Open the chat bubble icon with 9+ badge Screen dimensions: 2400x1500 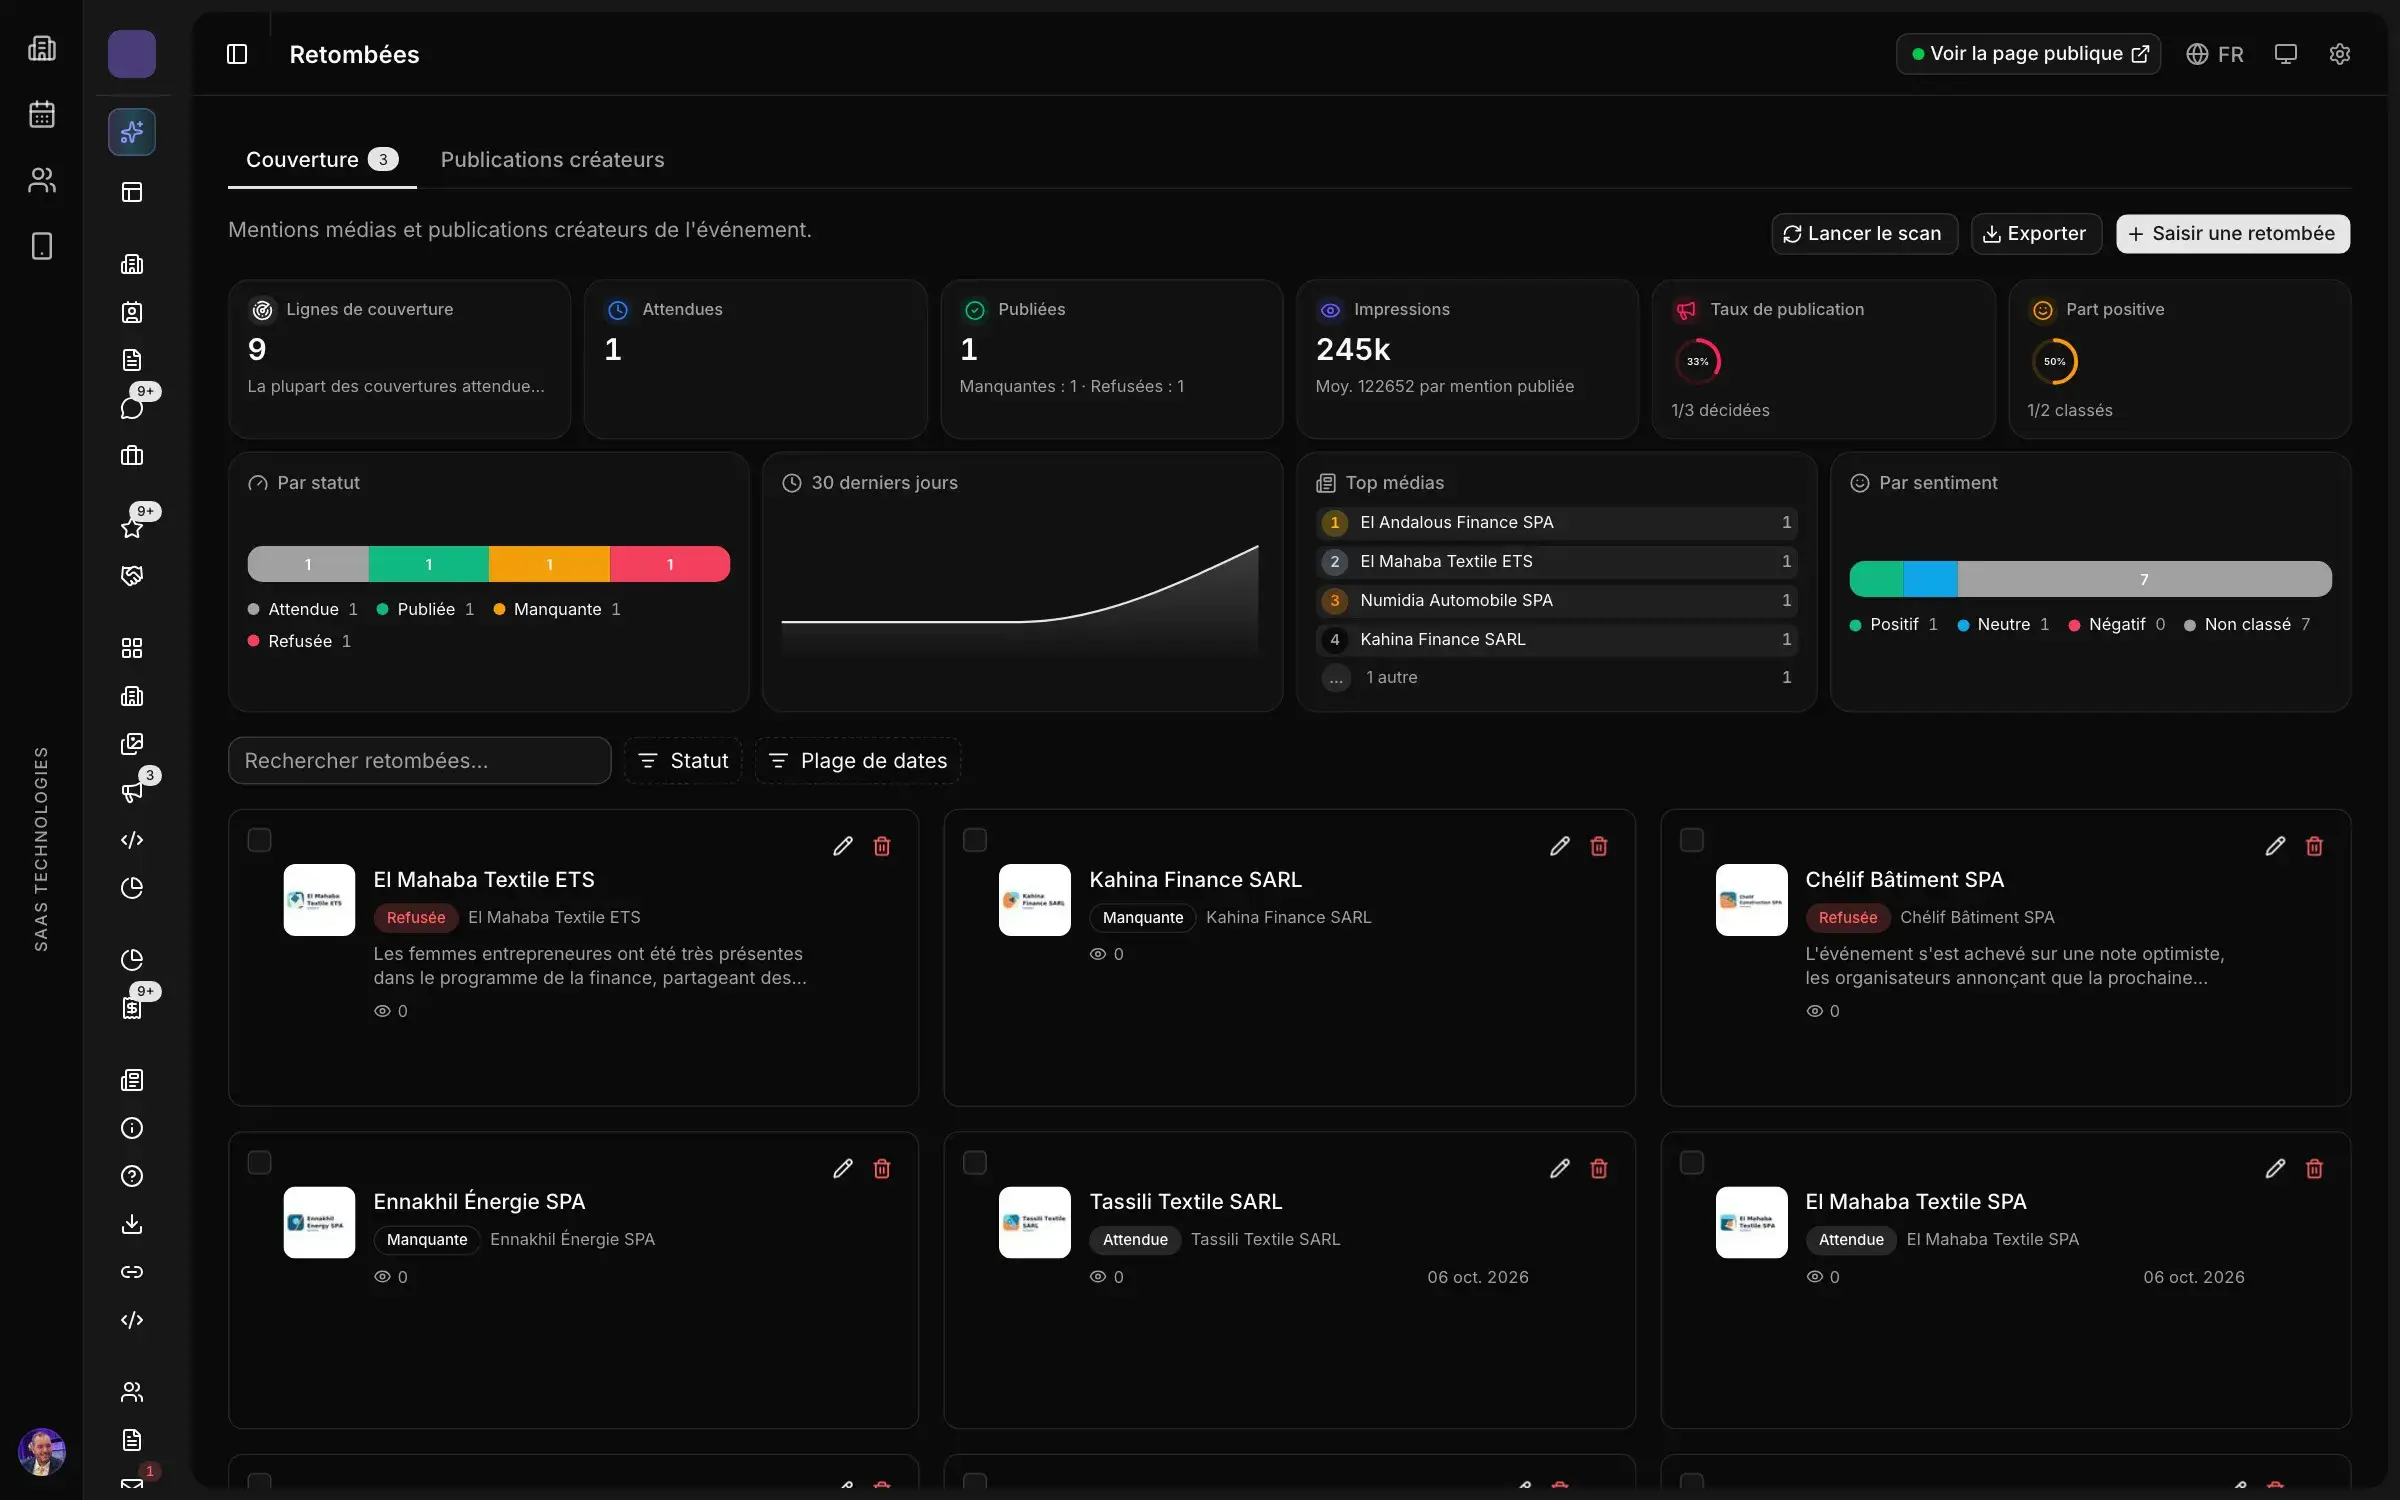(x=132, y=408)
